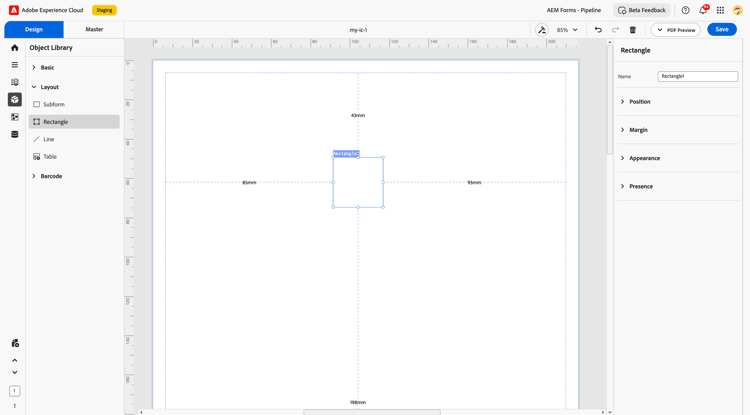This screenshot has width=750, height=415.
Task: Click the Save button
Action: (721, 29)
